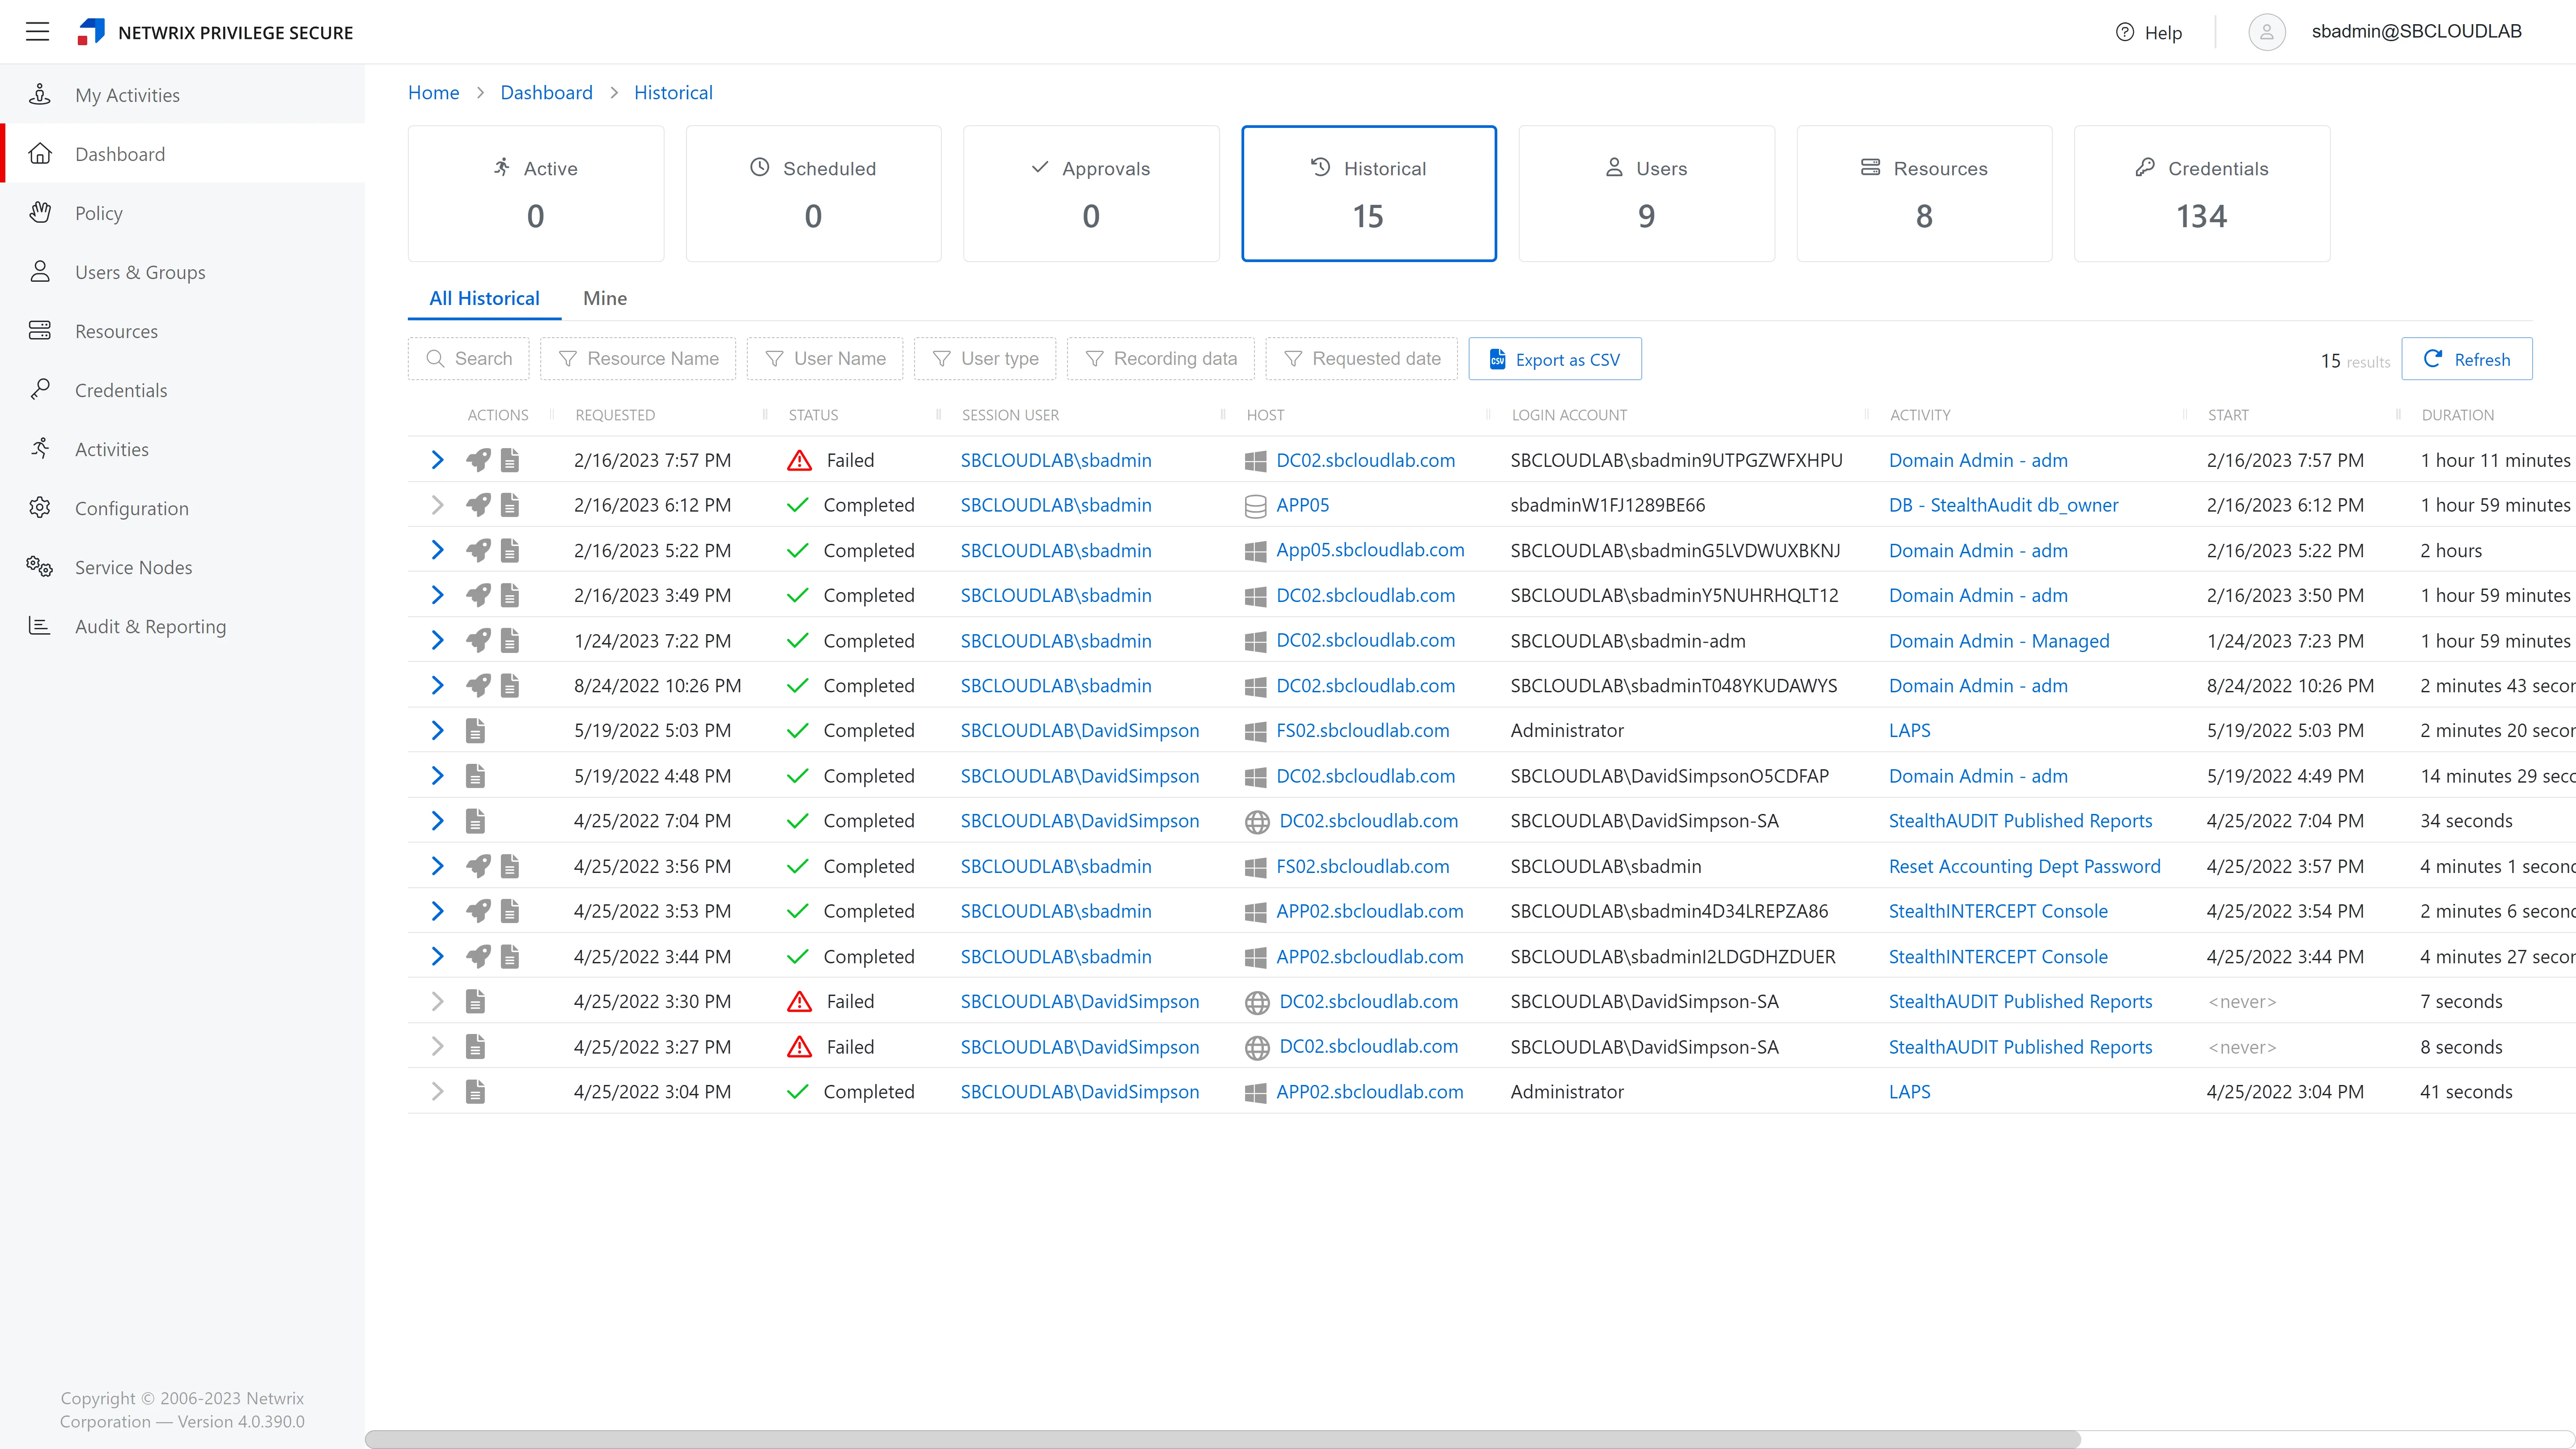
Task: Open log document icon for 4/25/2022 3:04 PM
Action: [475, 1092]
